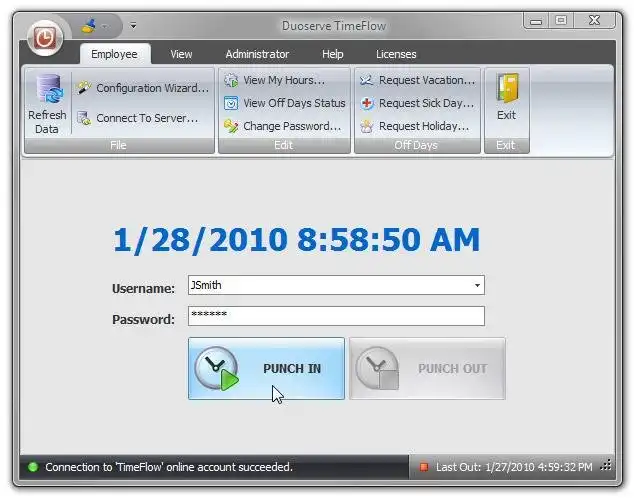Open the quick access toolbar customize arrow
The image size is (634, 498).
pos(133,26)
